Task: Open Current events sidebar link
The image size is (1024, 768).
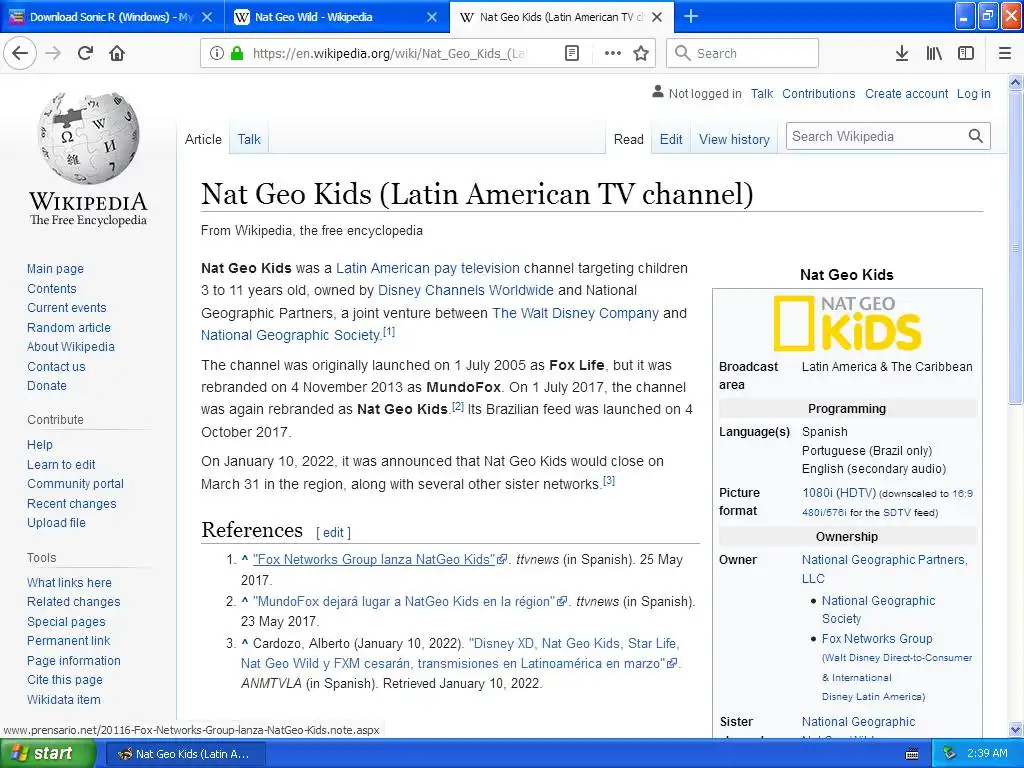Action: [67, 308]
